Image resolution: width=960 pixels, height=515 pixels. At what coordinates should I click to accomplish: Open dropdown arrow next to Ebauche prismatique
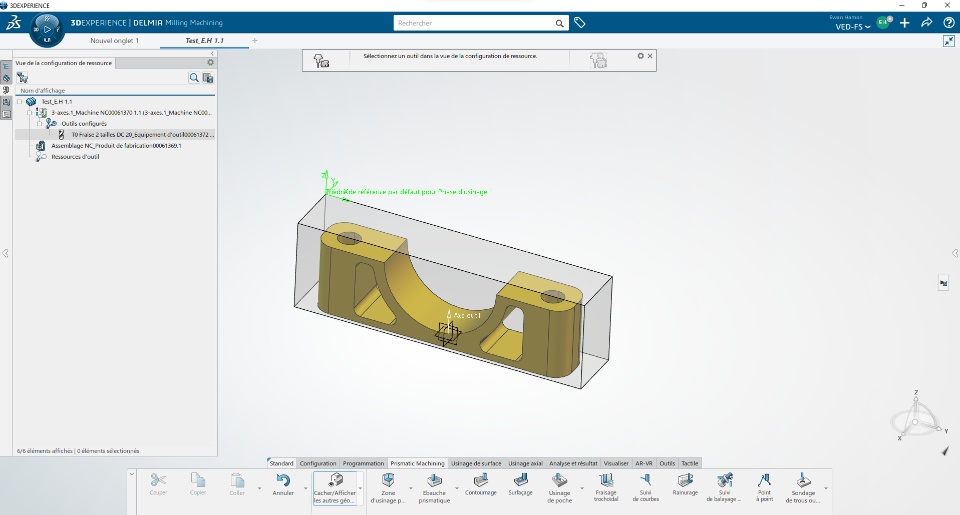(457, 488)
